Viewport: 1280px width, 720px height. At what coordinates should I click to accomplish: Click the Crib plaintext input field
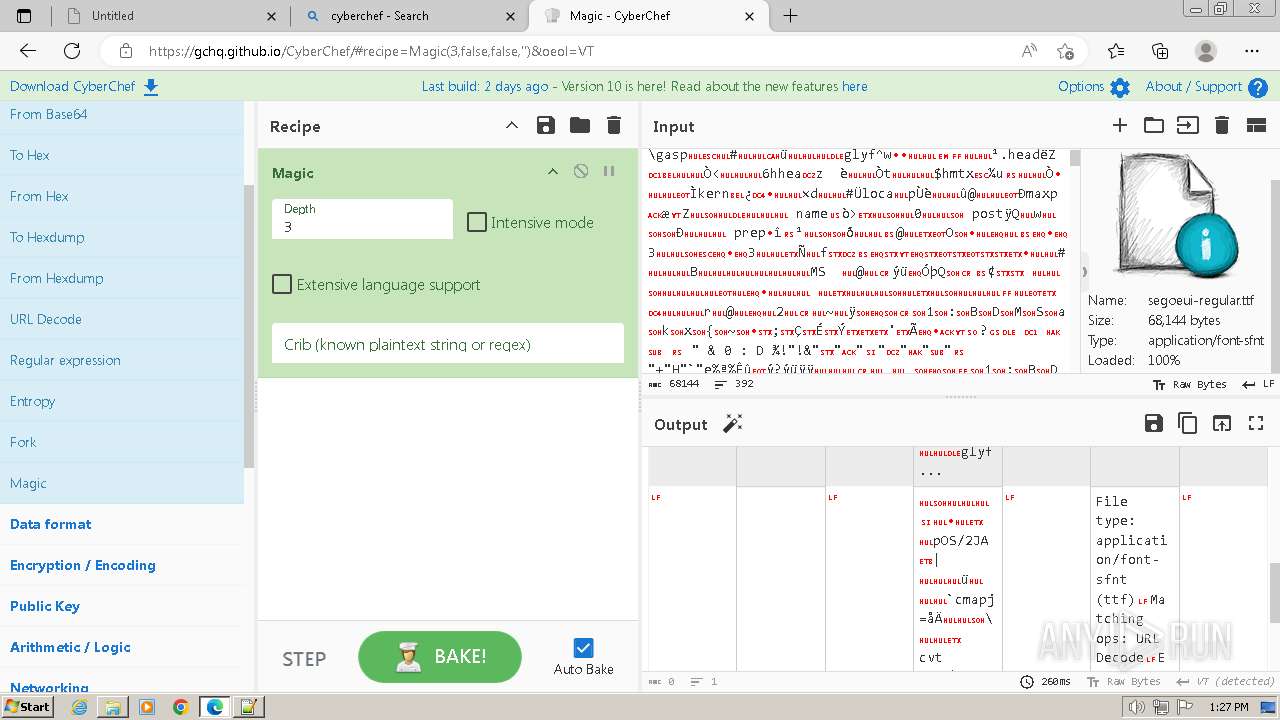coord(448,343)
